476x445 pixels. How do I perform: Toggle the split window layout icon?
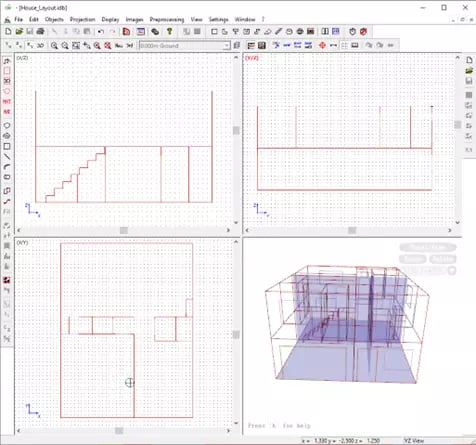(x=325, y=32)
